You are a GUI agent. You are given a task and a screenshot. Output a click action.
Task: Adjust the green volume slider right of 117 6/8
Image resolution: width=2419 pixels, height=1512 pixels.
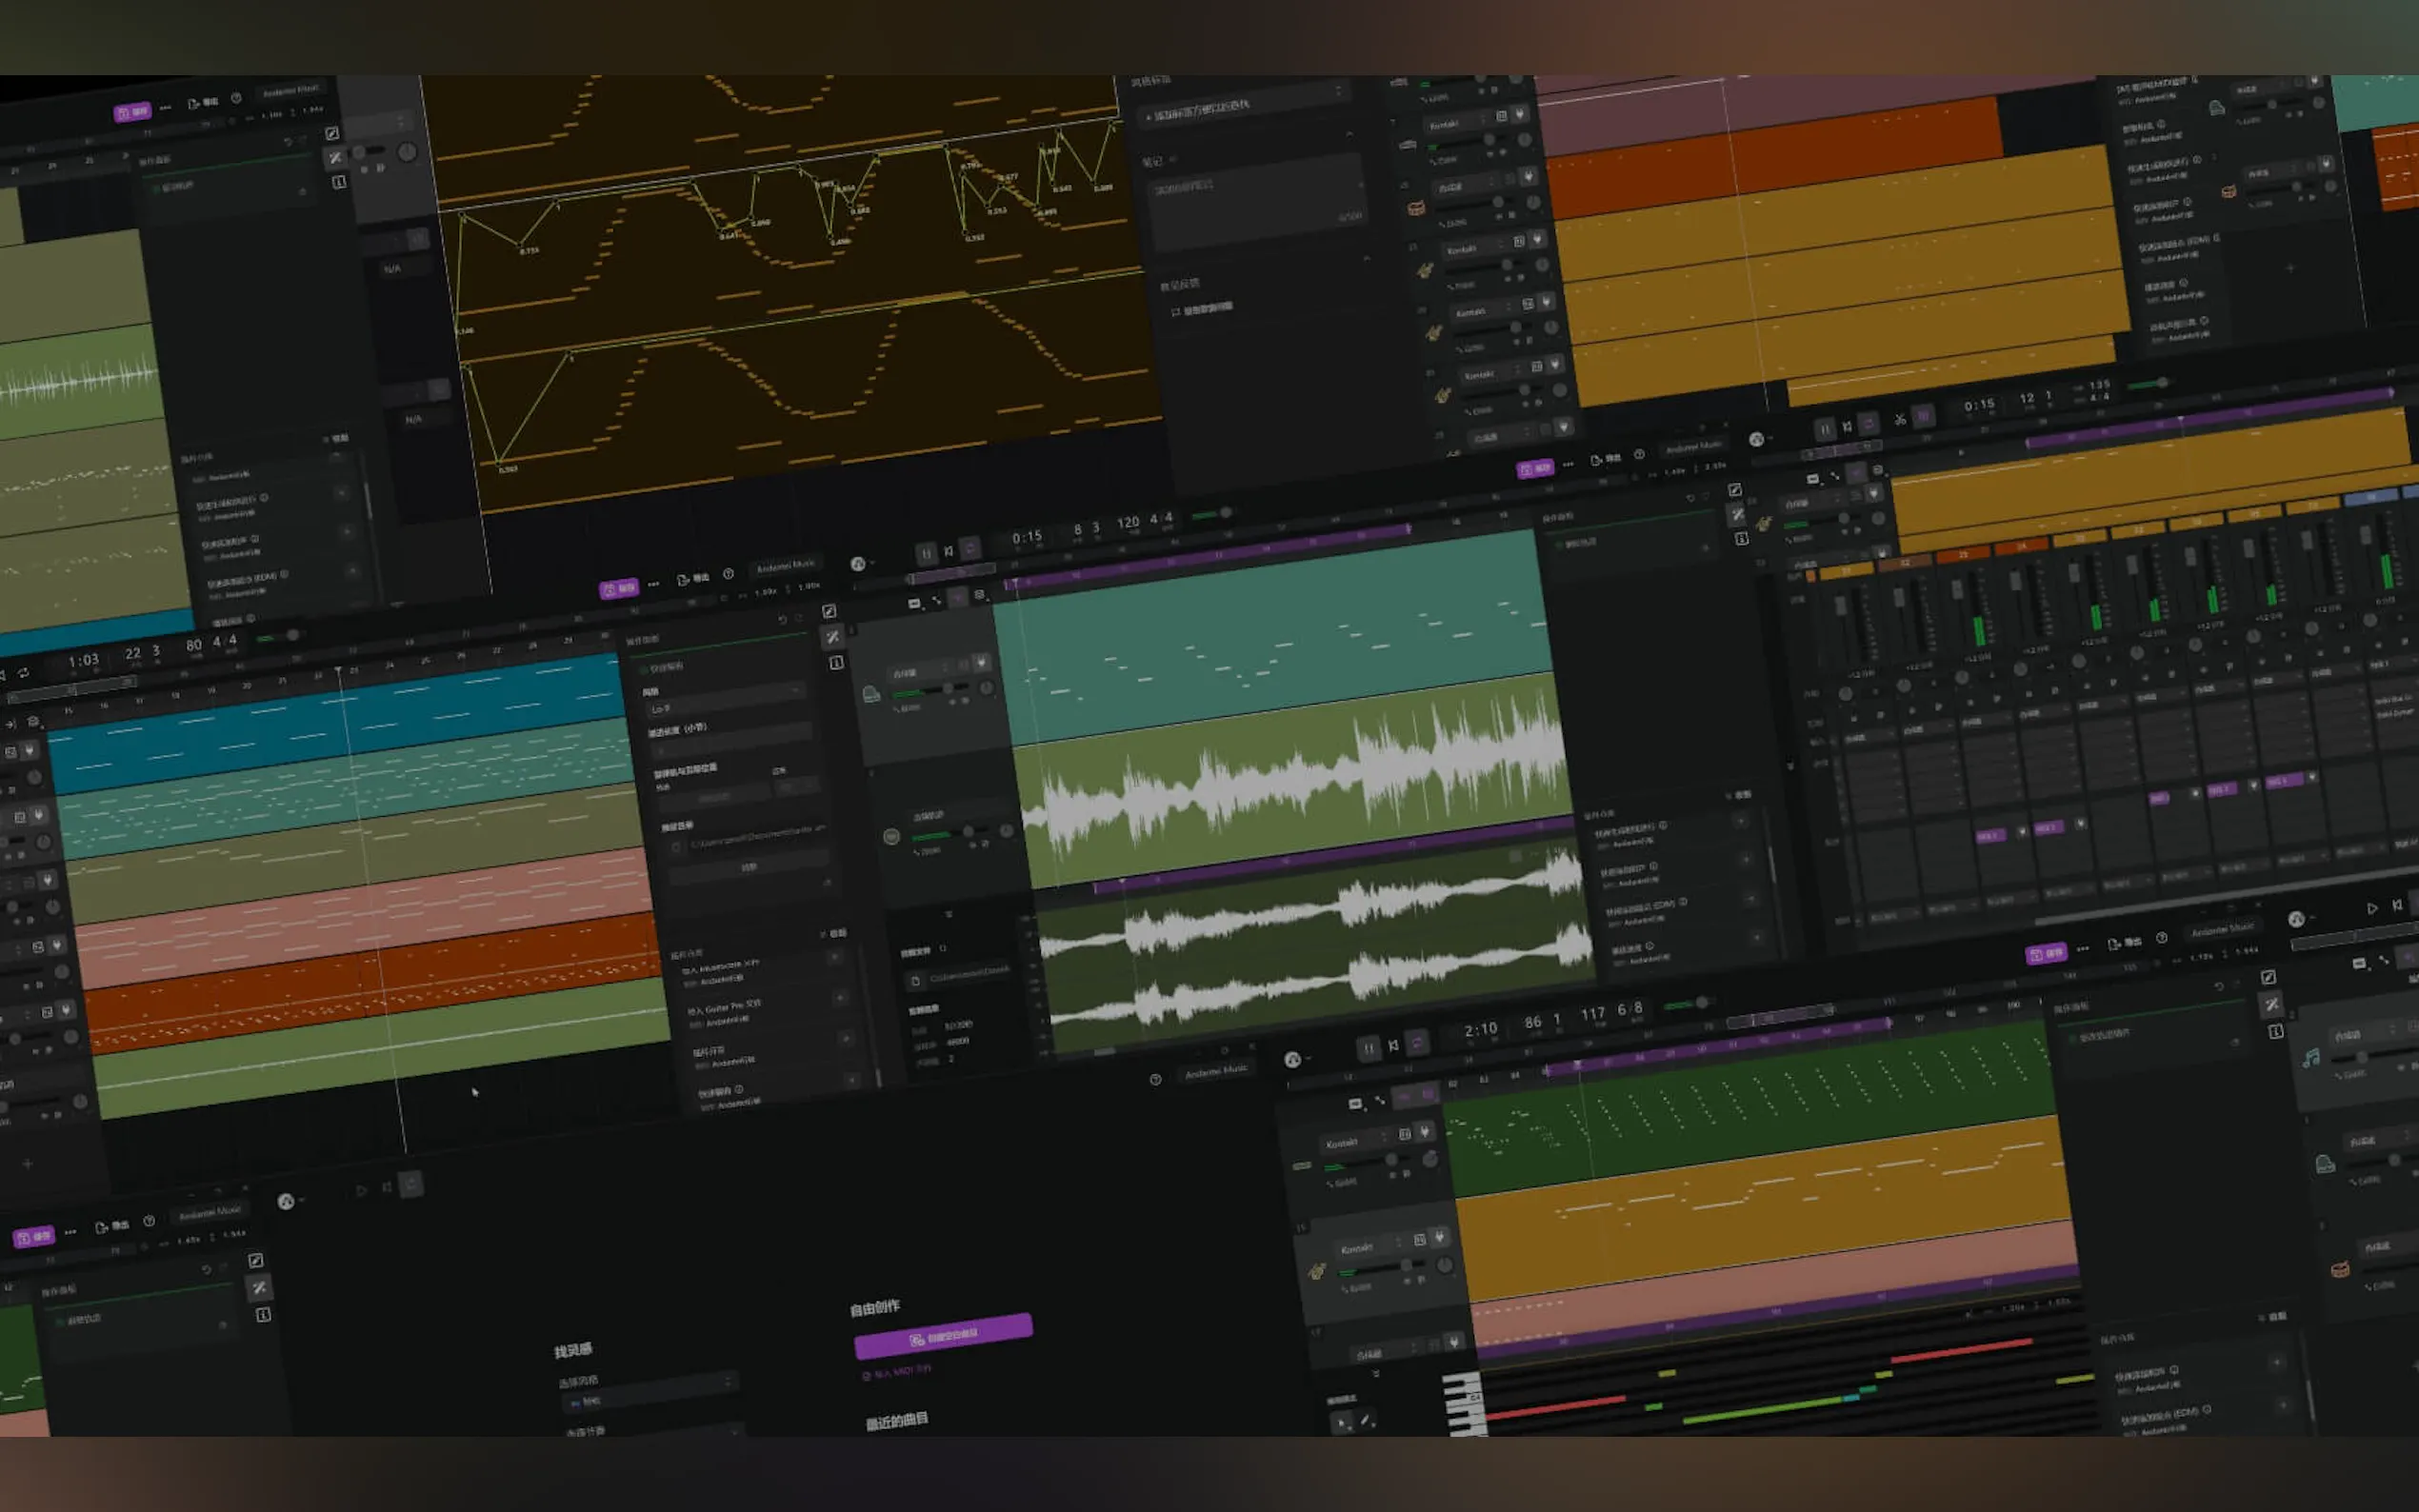(x=1700, y=1002)
